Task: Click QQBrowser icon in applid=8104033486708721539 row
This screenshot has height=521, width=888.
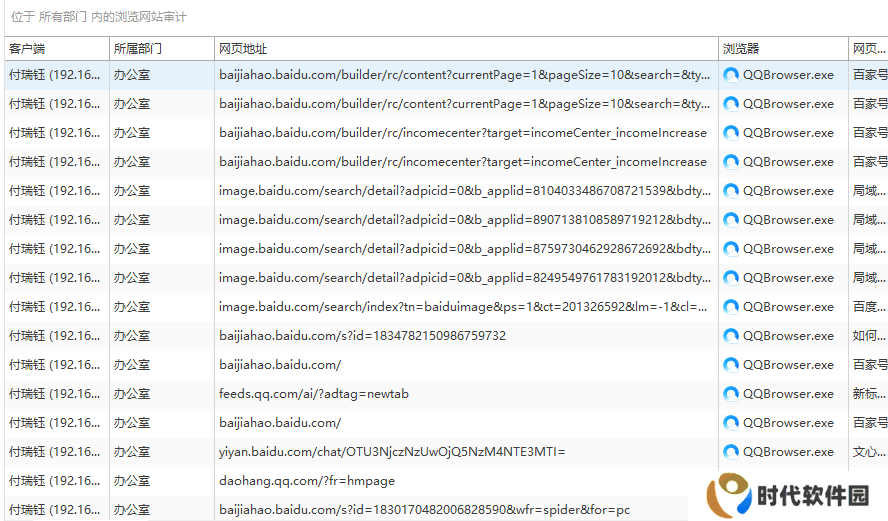Action: point(731,191)
